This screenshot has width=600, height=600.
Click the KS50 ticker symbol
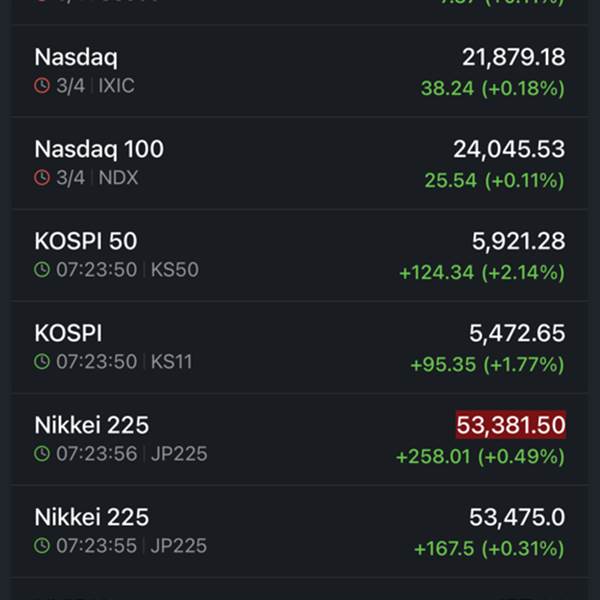pos(174,270)
